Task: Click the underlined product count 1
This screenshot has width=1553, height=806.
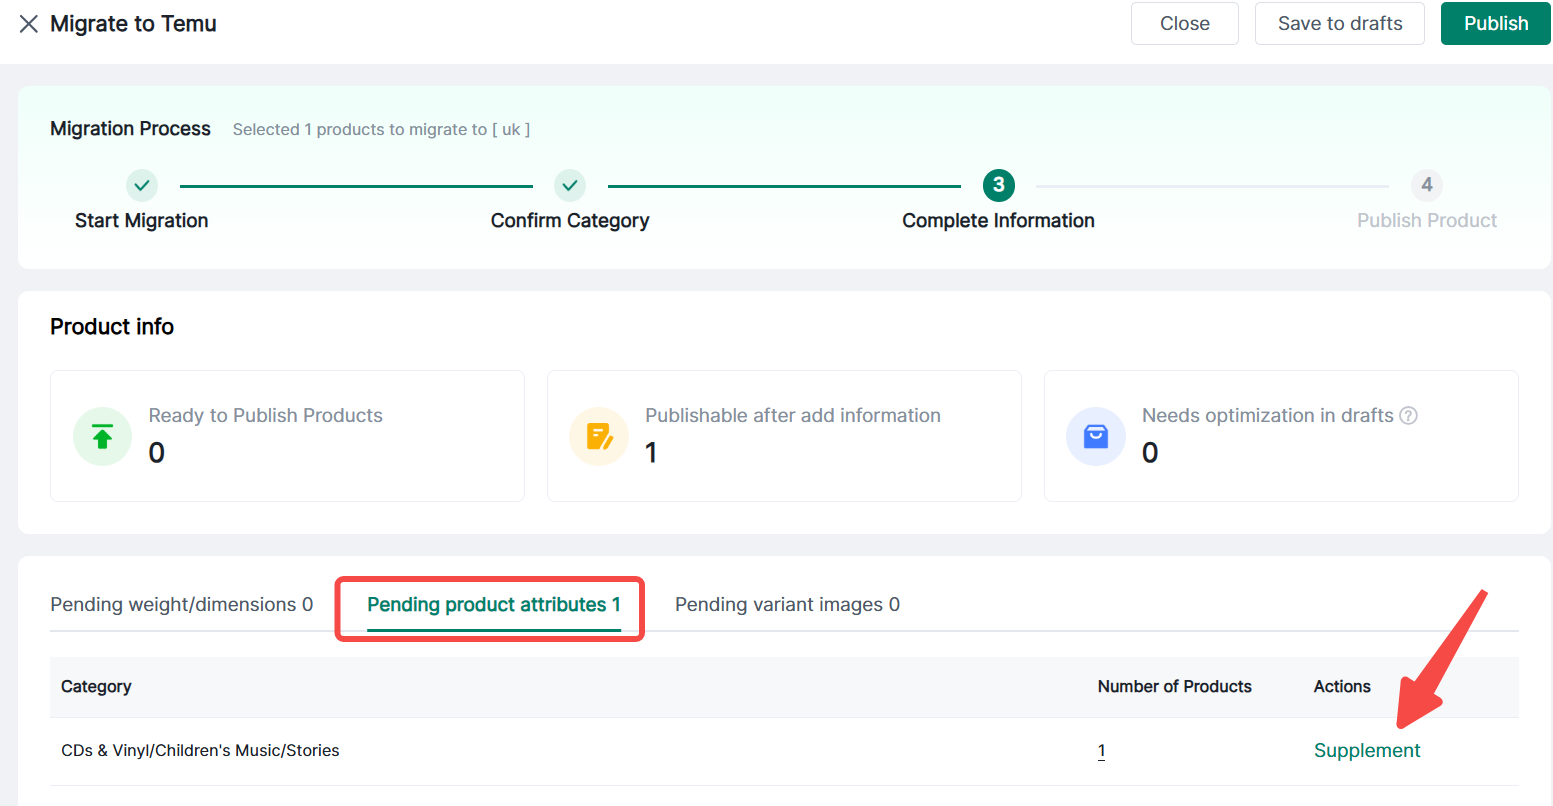Action: tap(1101, 751)
